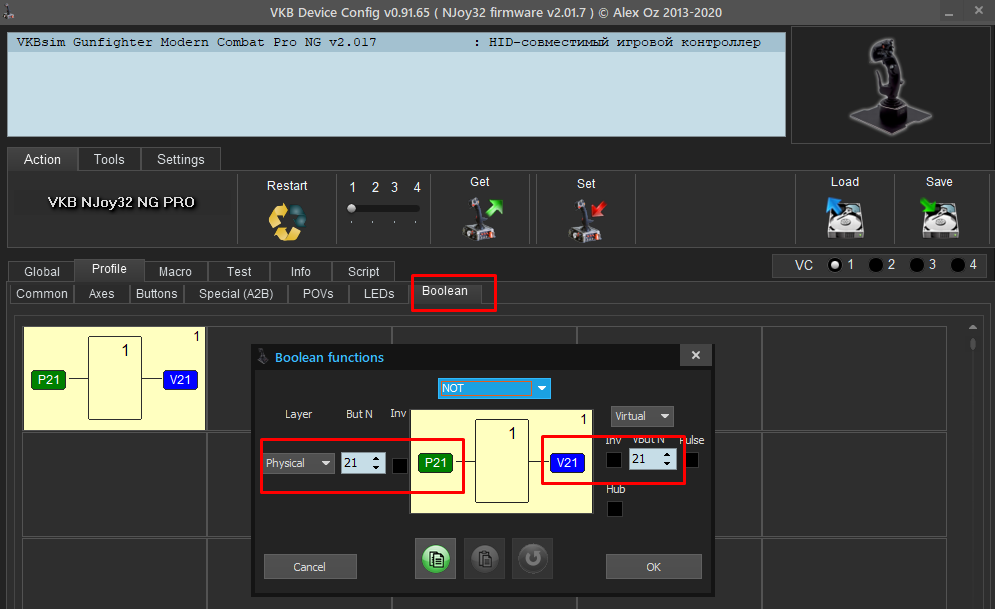
Task: Select the Buttons sub-tab
Action: [x=157, y=294]
